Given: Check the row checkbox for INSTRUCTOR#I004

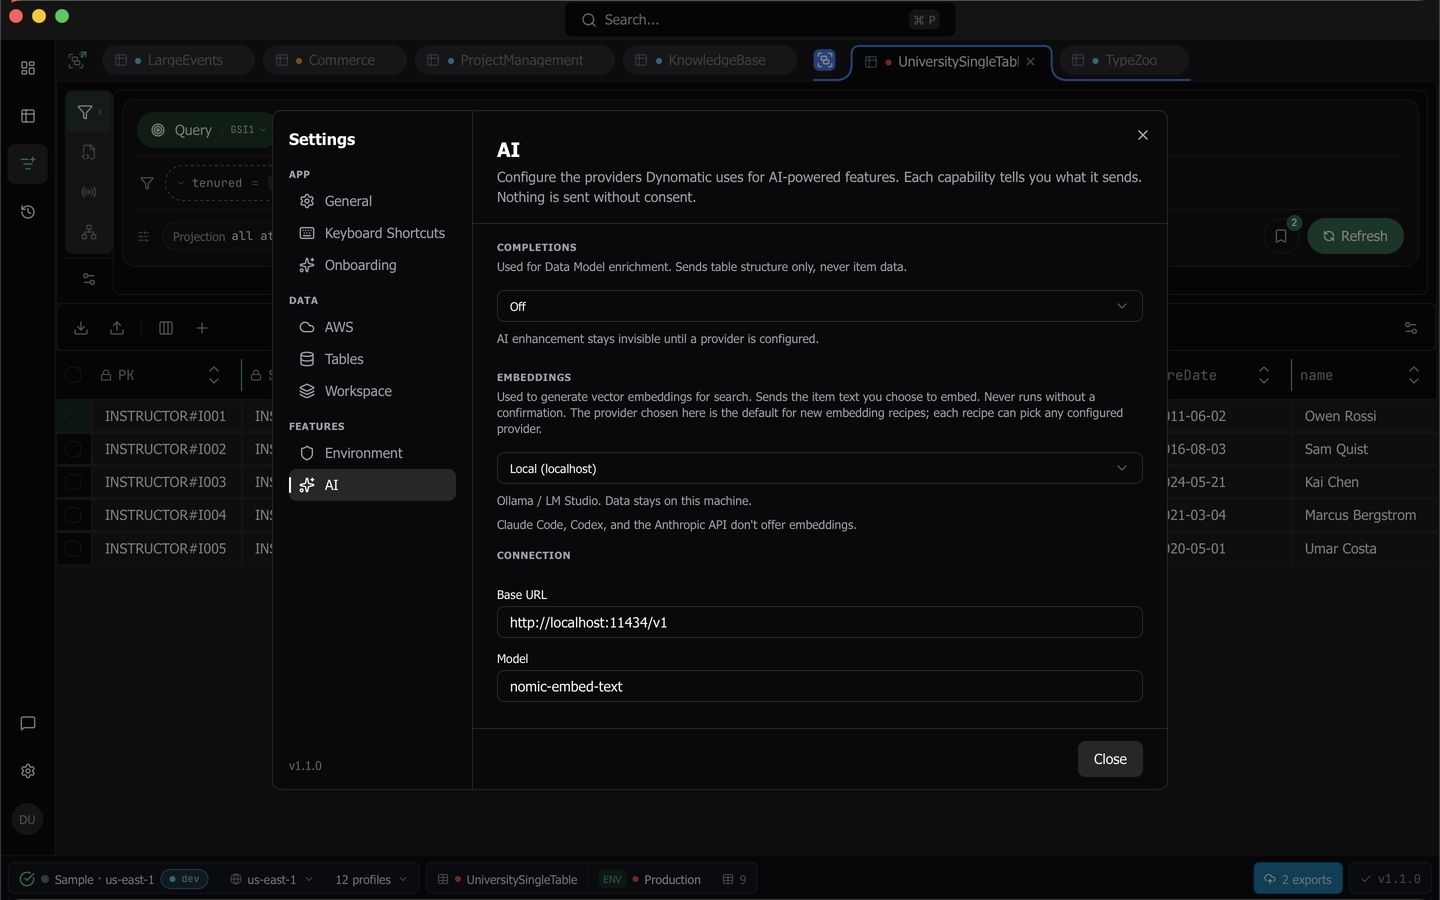Looking at the screenshot, I should point(73,515).
